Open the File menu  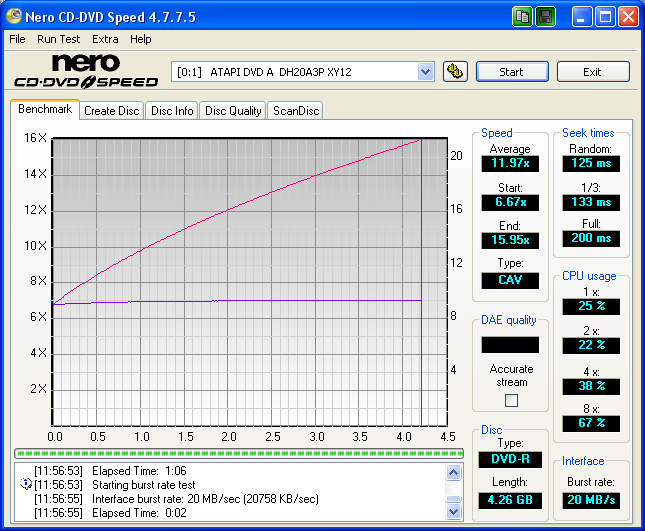pyautogui.click(x=17, y=39)
